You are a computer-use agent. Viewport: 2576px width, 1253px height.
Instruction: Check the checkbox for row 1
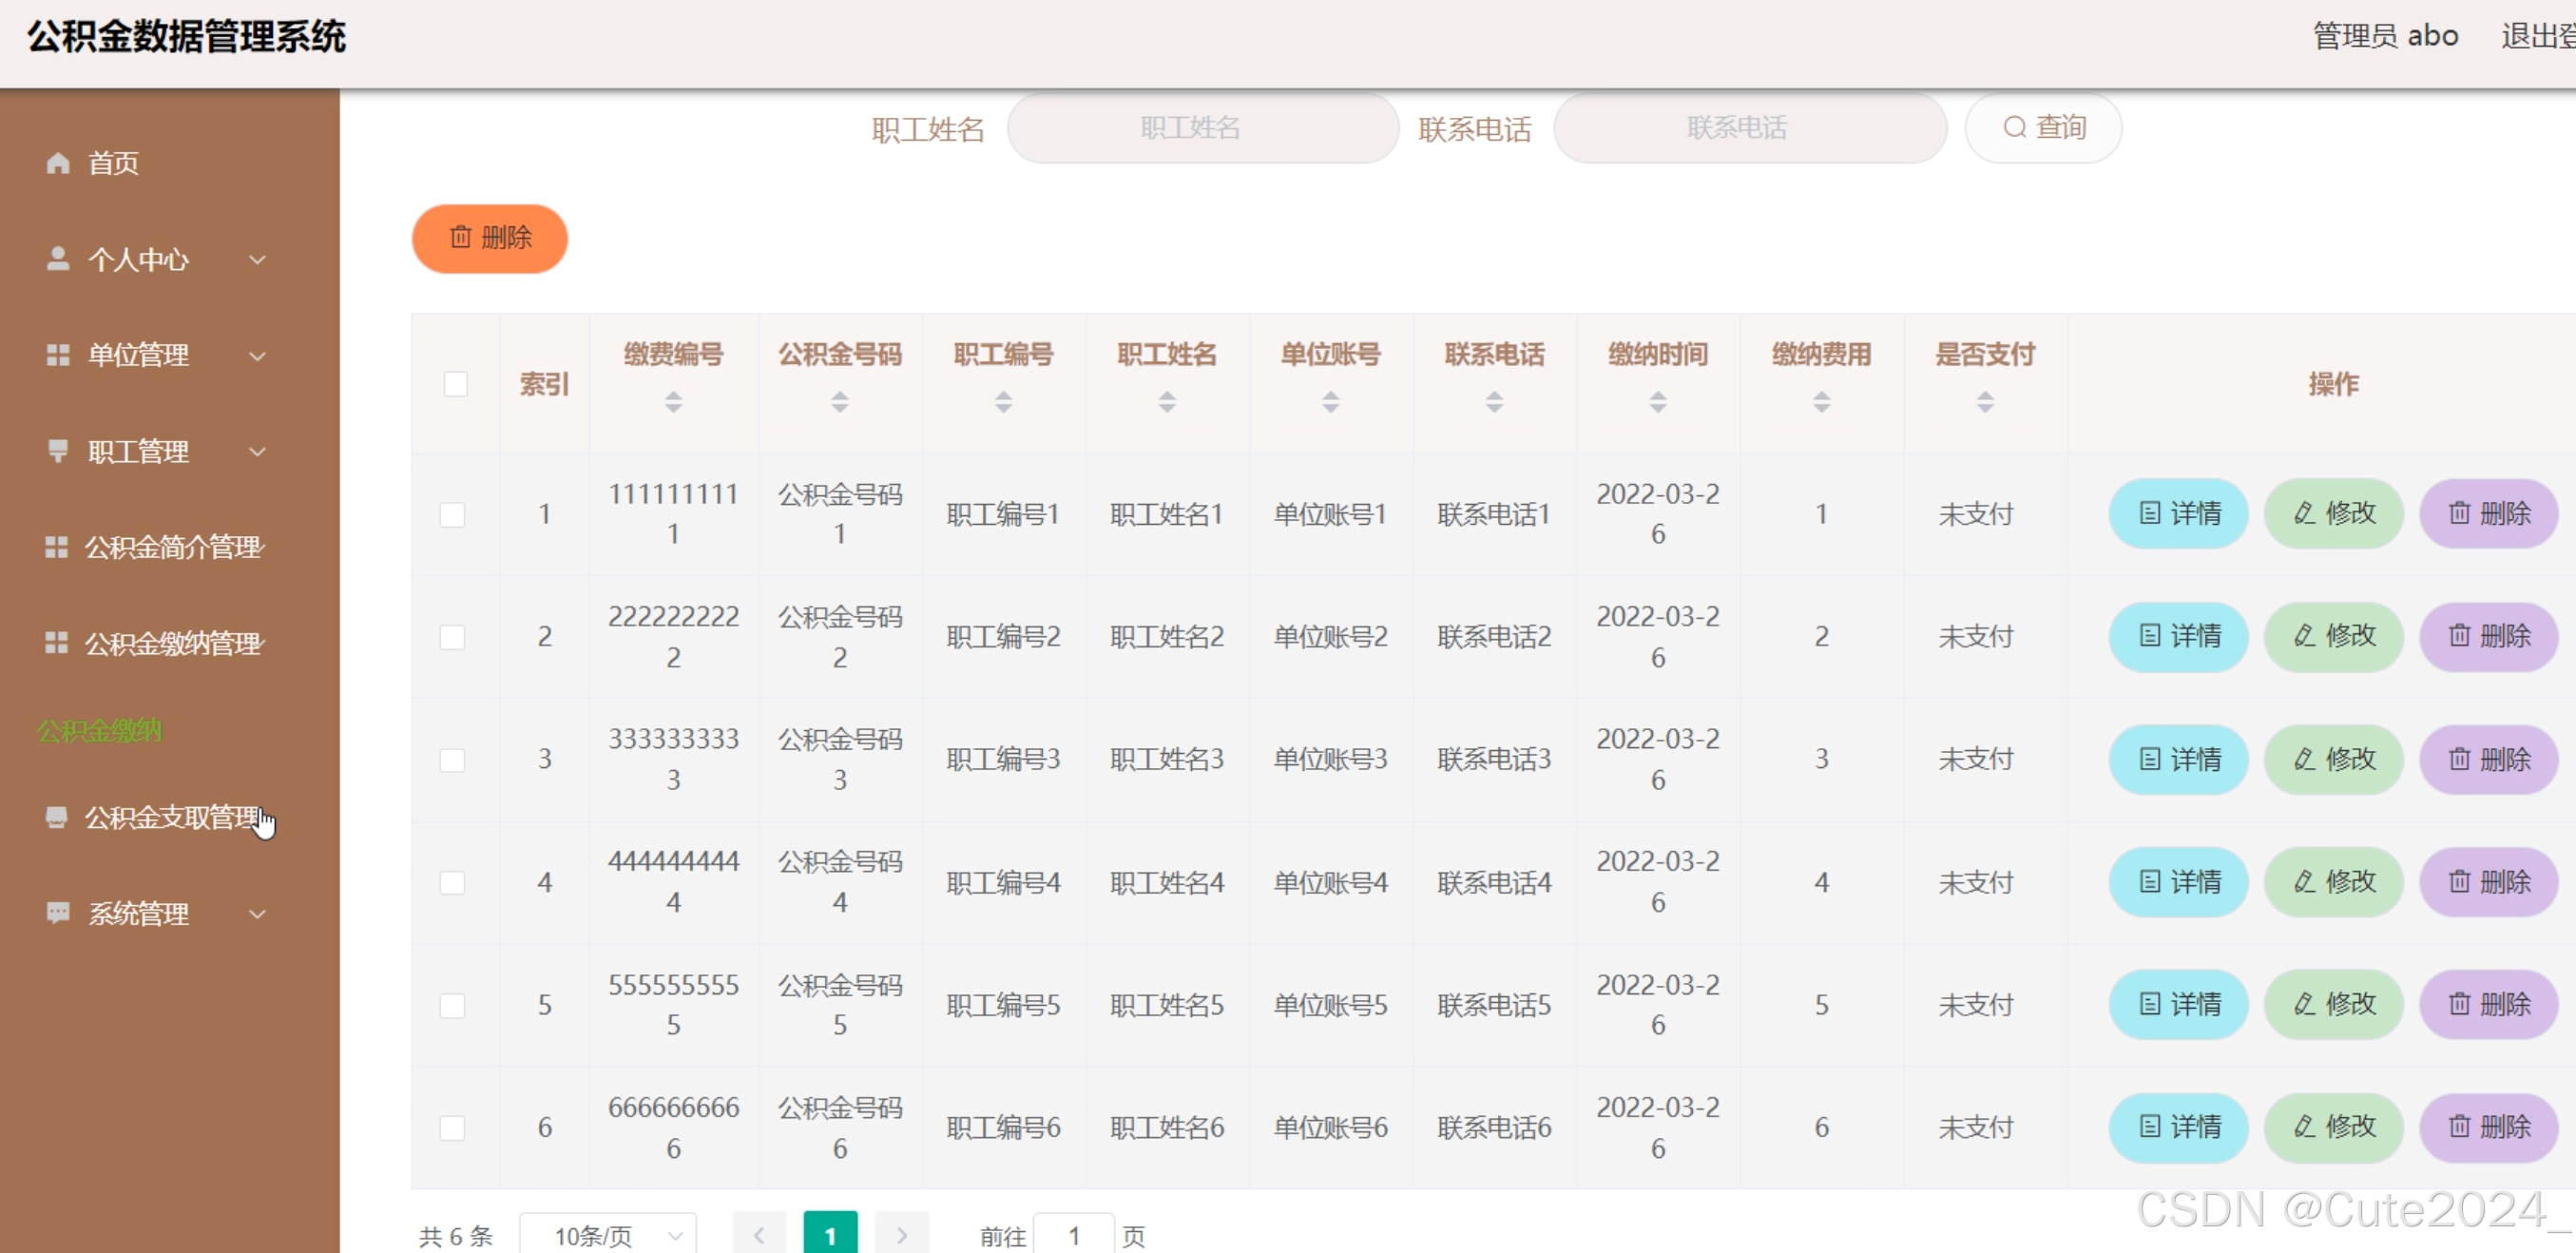pyautogui.click(x=452, y=514)
